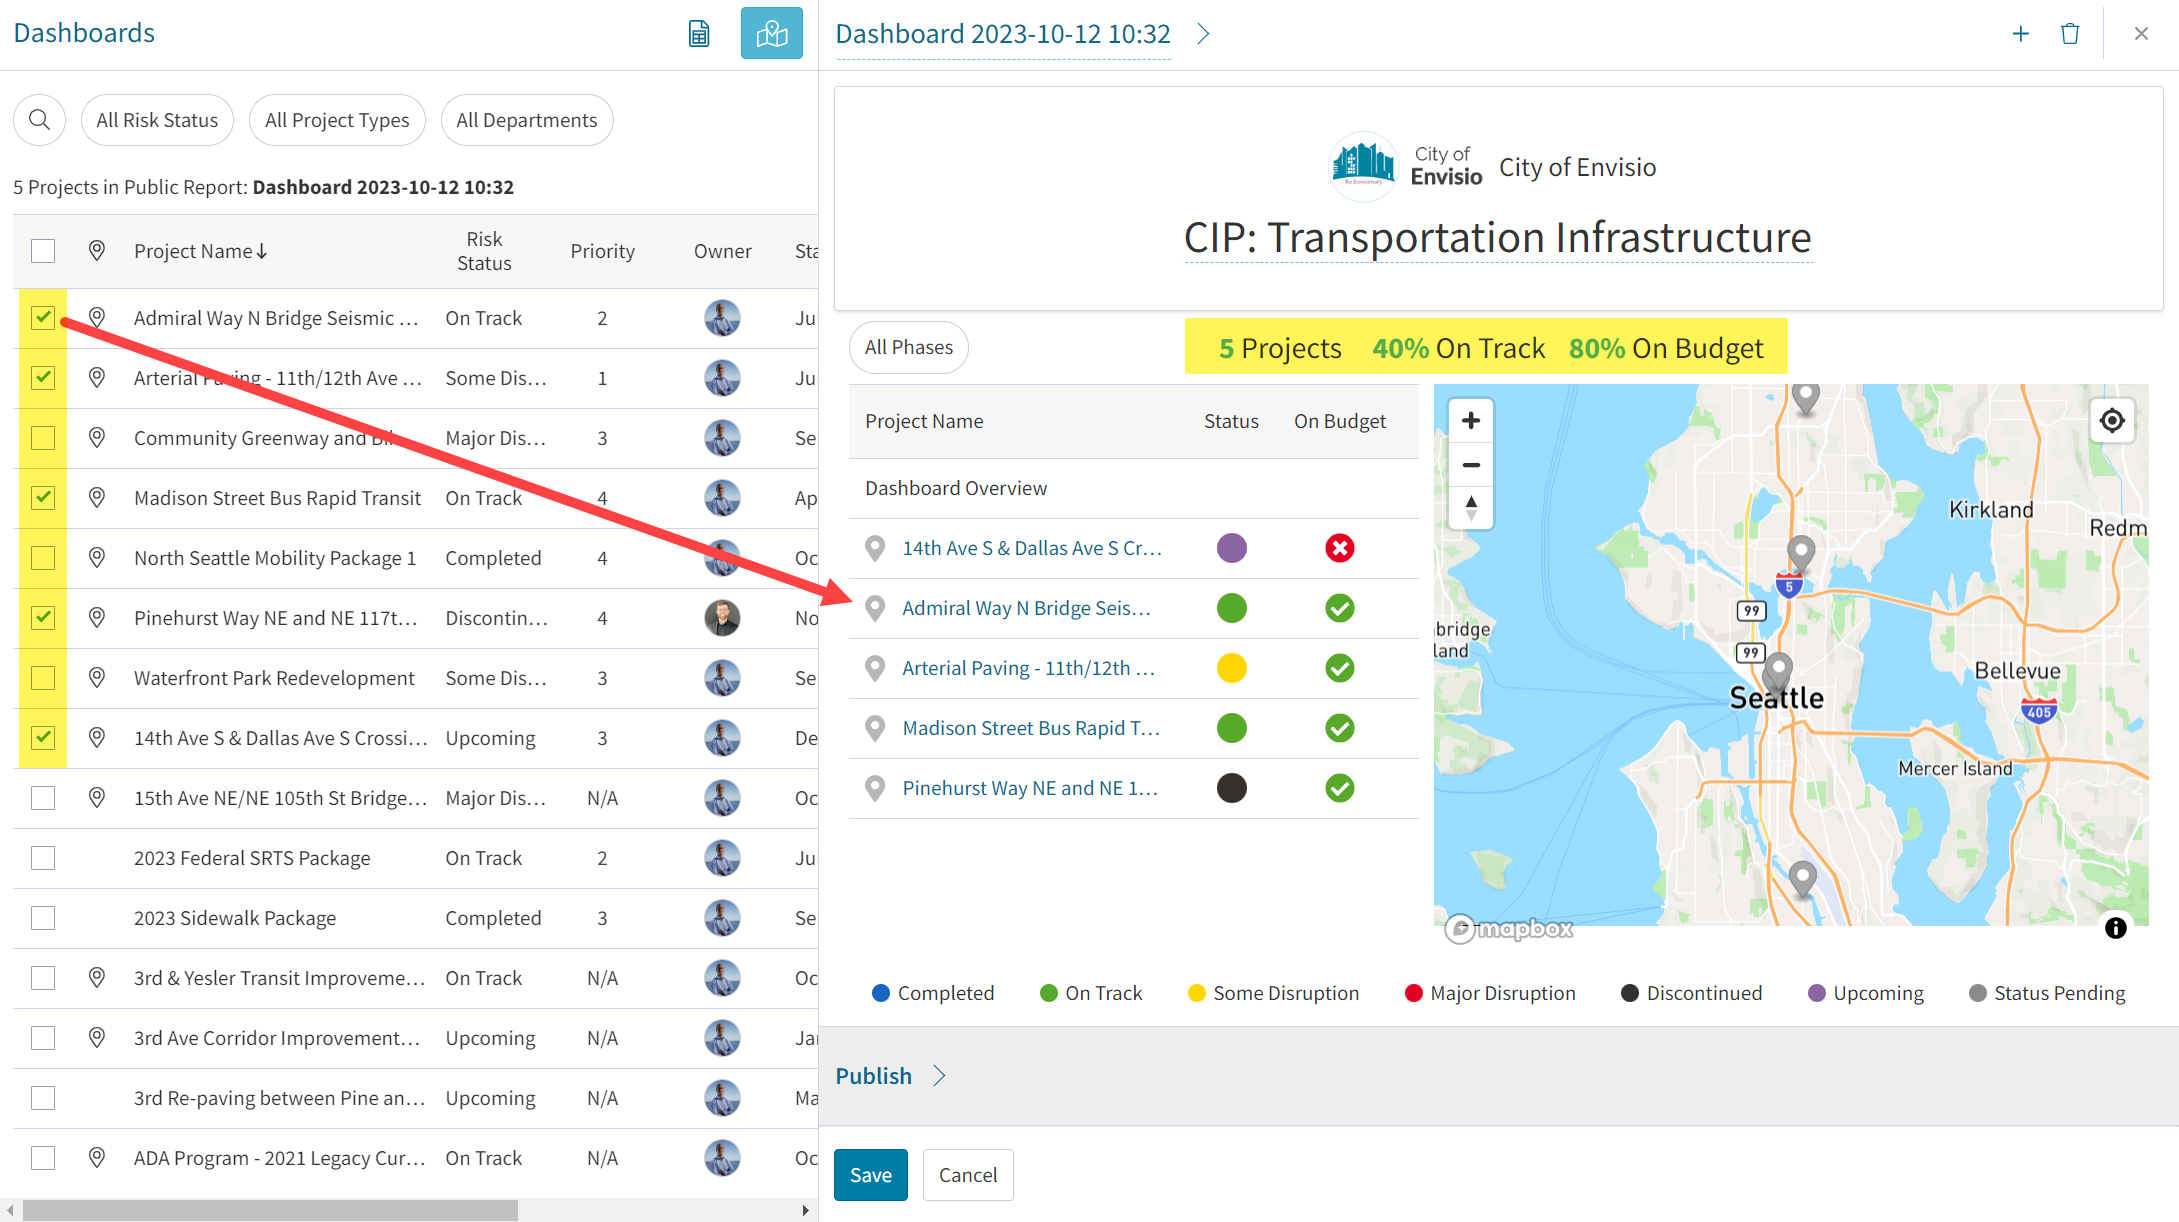Open the All Departments filter
The image size is (2179, 1222).
pos(527,119)
